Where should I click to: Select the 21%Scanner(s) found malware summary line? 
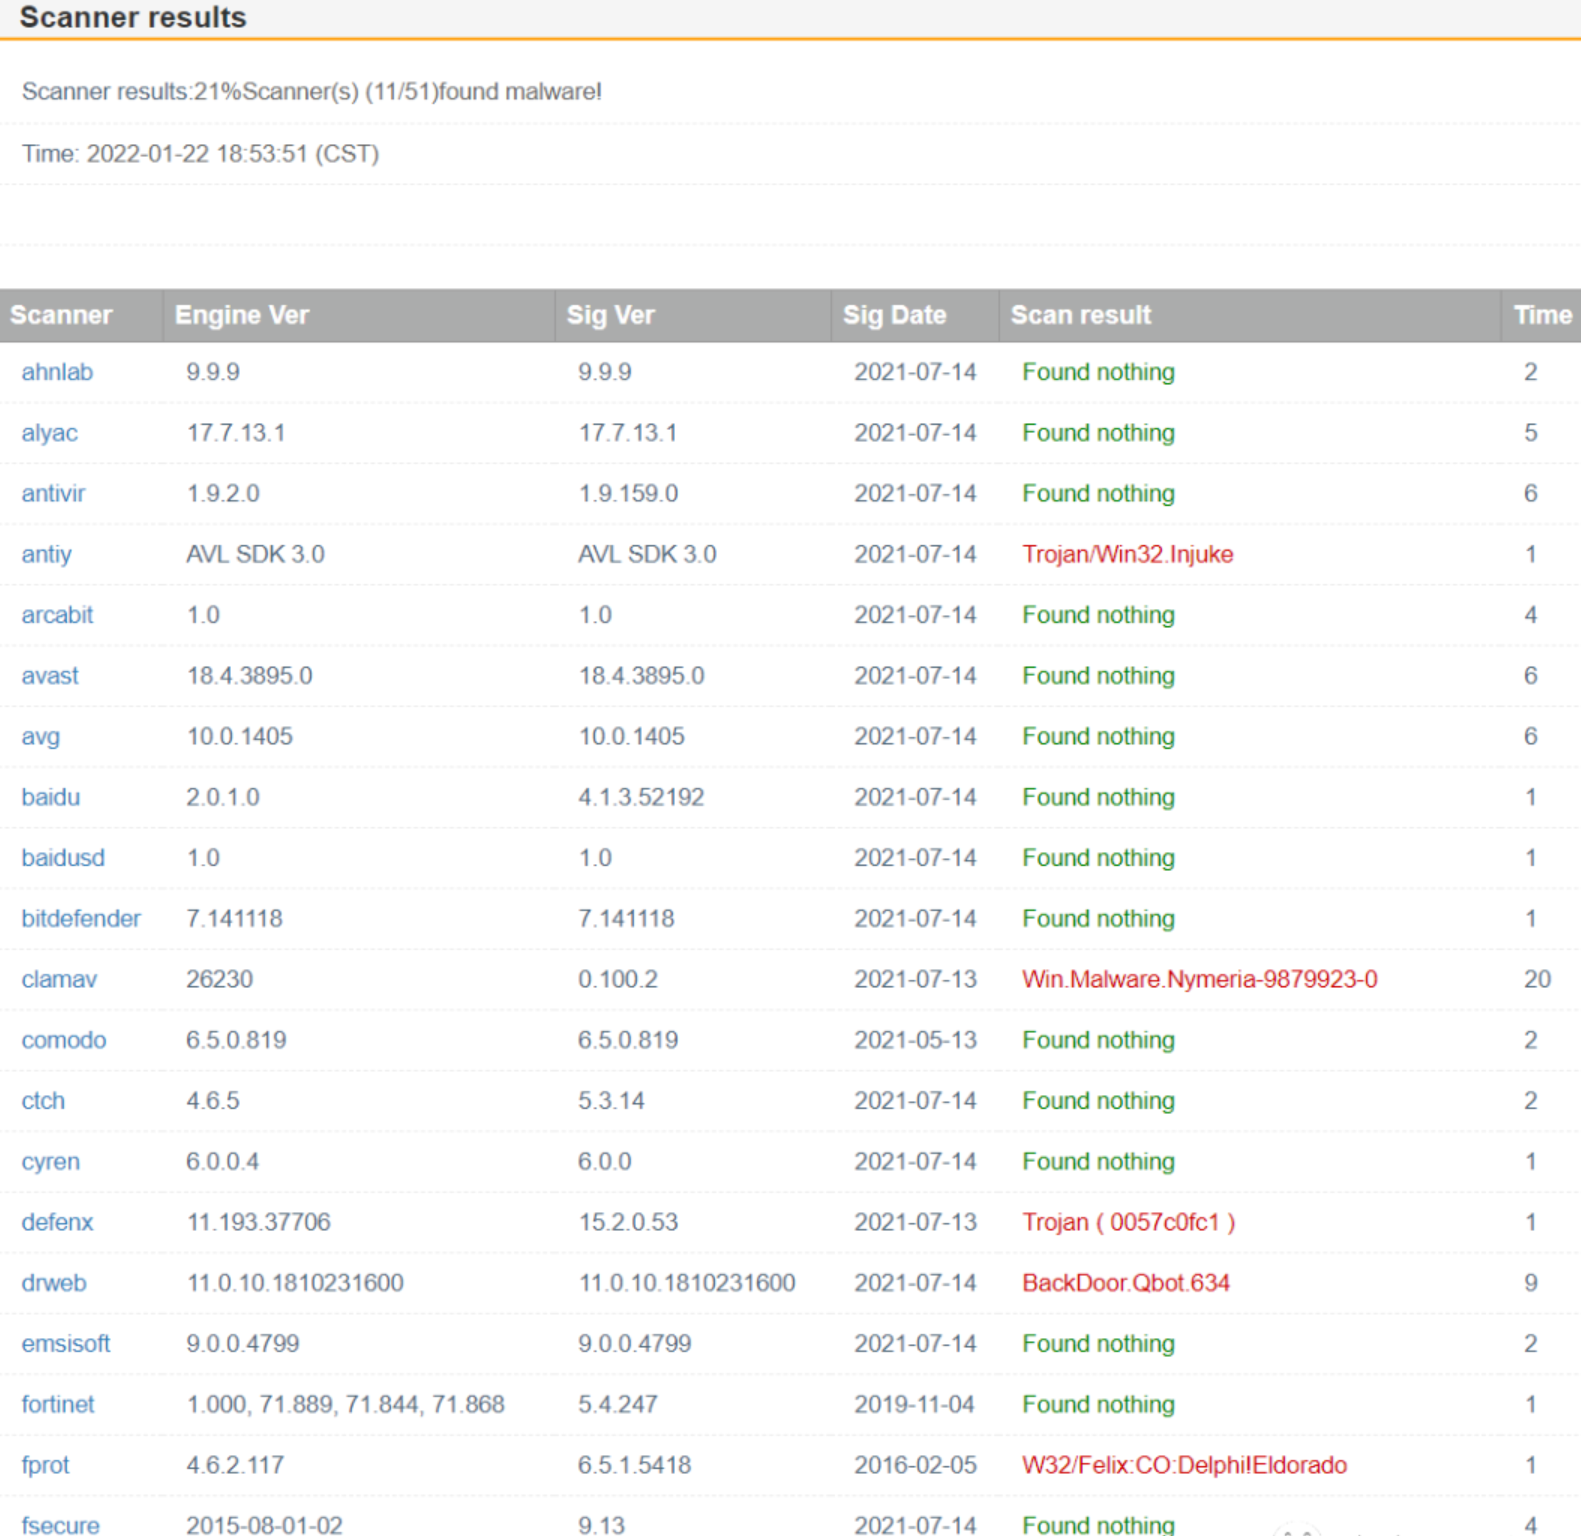[x=312, y=92]
